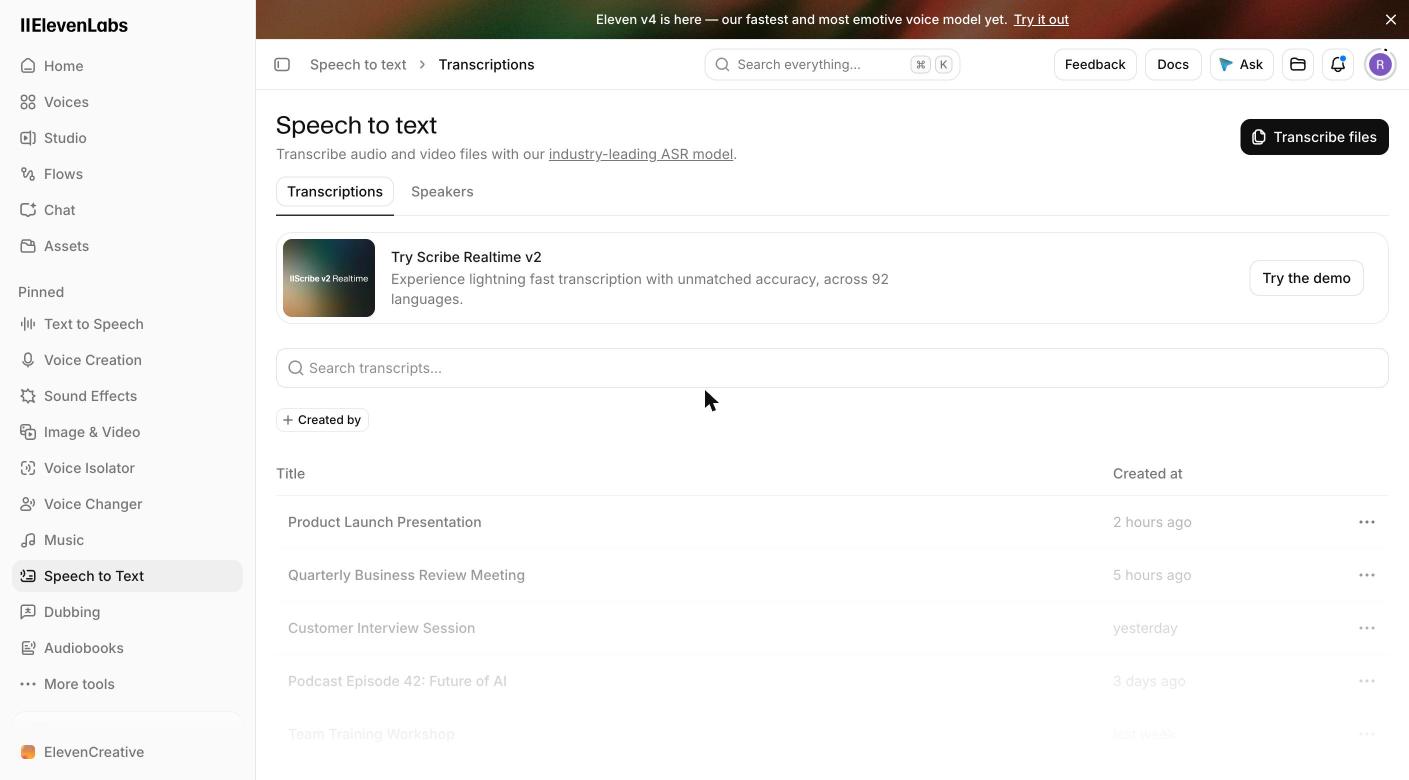Open options for Quarterly Business Review Meeting

[x=1366, y=575]
